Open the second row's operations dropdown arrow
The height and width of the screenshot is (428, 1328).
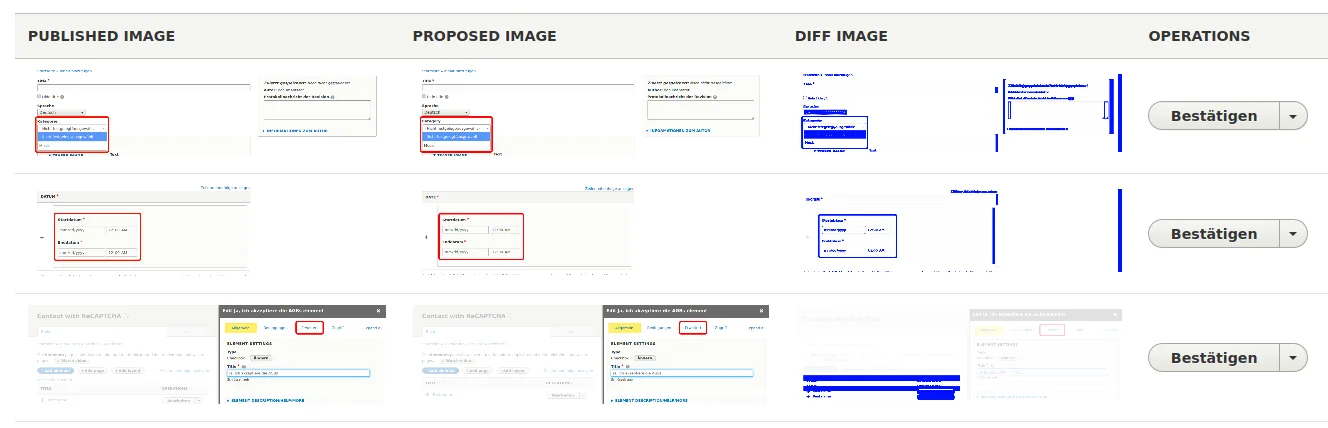click(x=1293, y=234)
